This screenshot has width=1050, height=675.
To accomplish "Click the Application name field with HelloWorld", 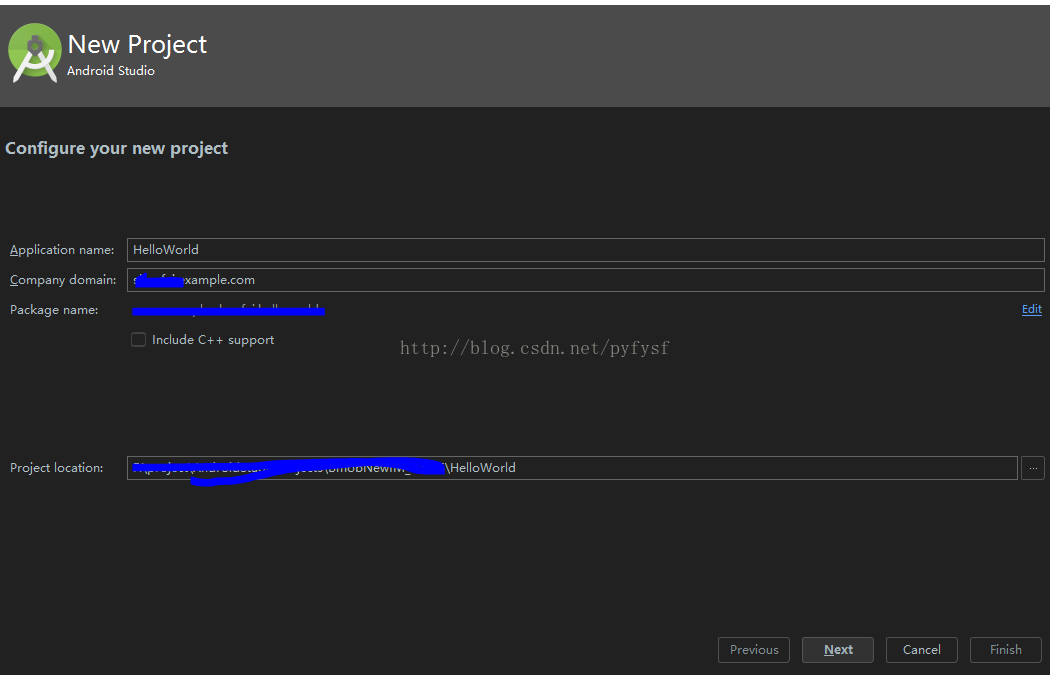I will pyautogui.click(x=585, y=250).
